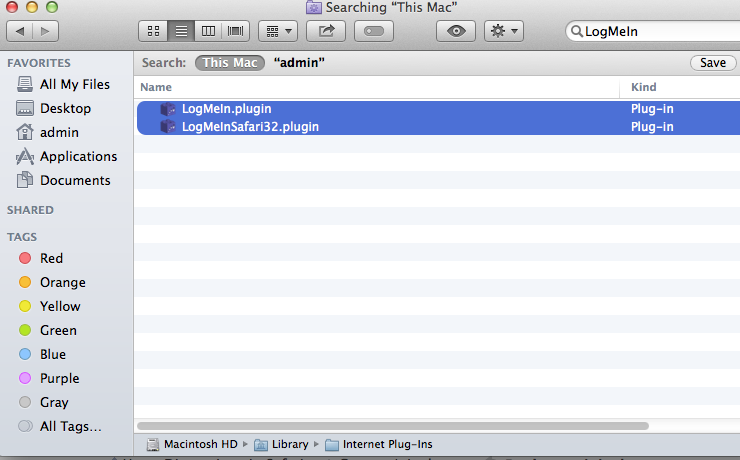Select the This Mac search scope

pos(230,63)
